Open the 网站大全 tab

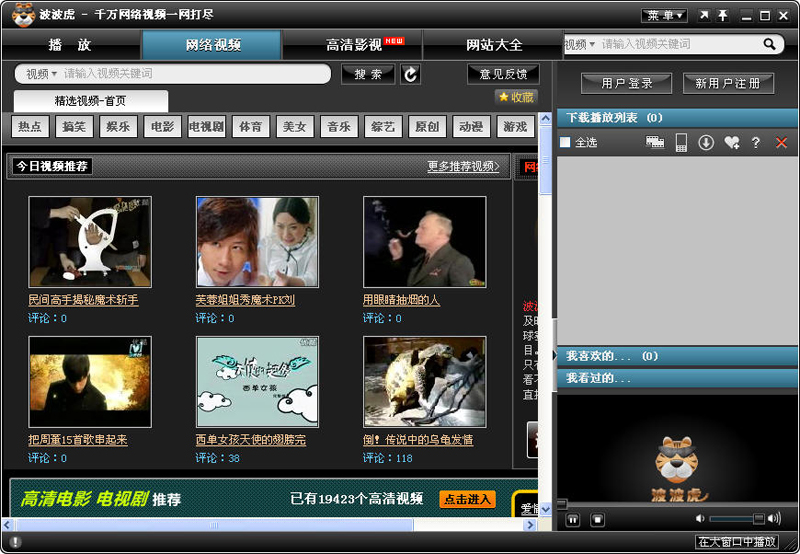point(493,45)
